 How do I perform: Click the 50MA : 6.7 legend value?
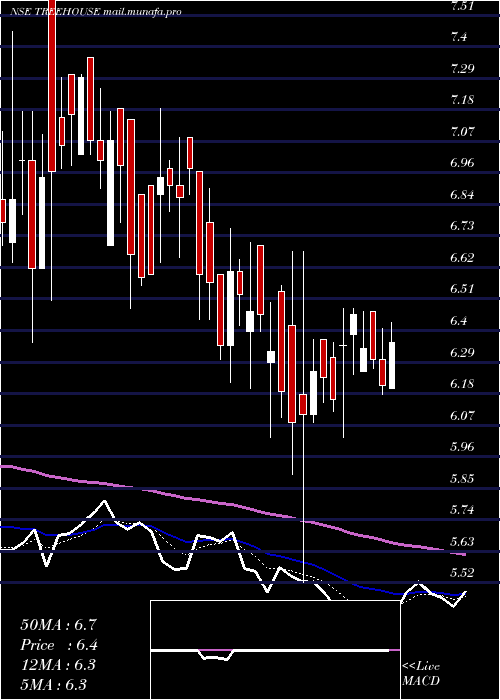[x=58, y=625]
